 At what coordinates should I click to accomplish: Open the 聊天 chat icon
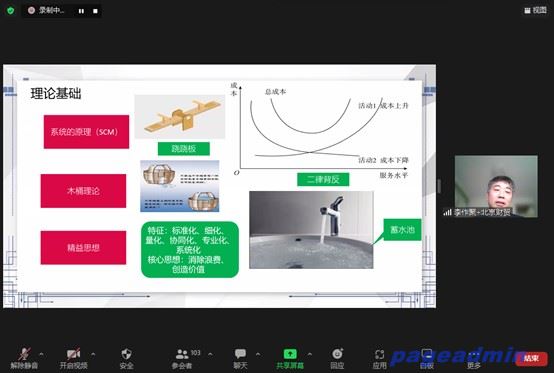pyautogui.click(x=240, y=357)
